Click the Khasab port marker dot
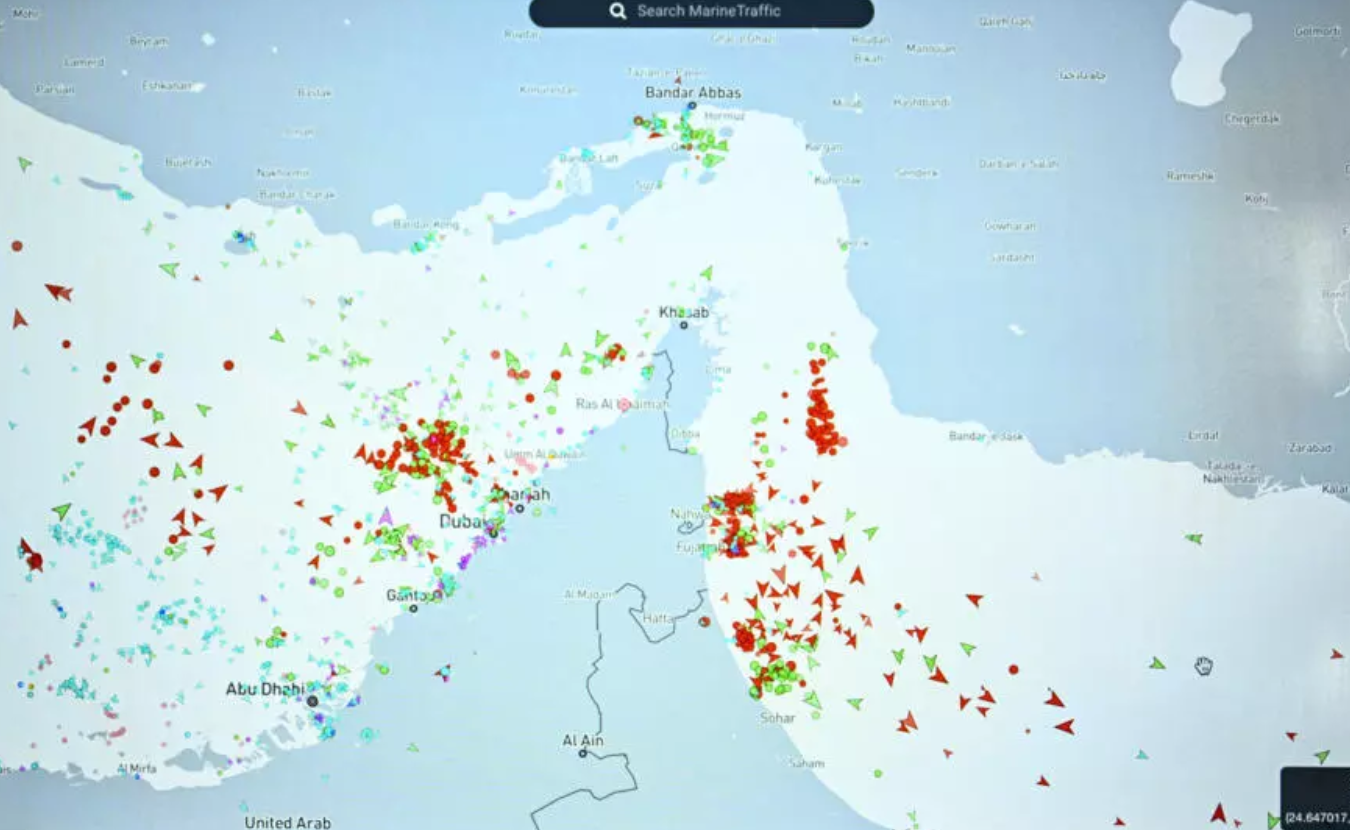 pyautogui.click(x=684, y=325)
